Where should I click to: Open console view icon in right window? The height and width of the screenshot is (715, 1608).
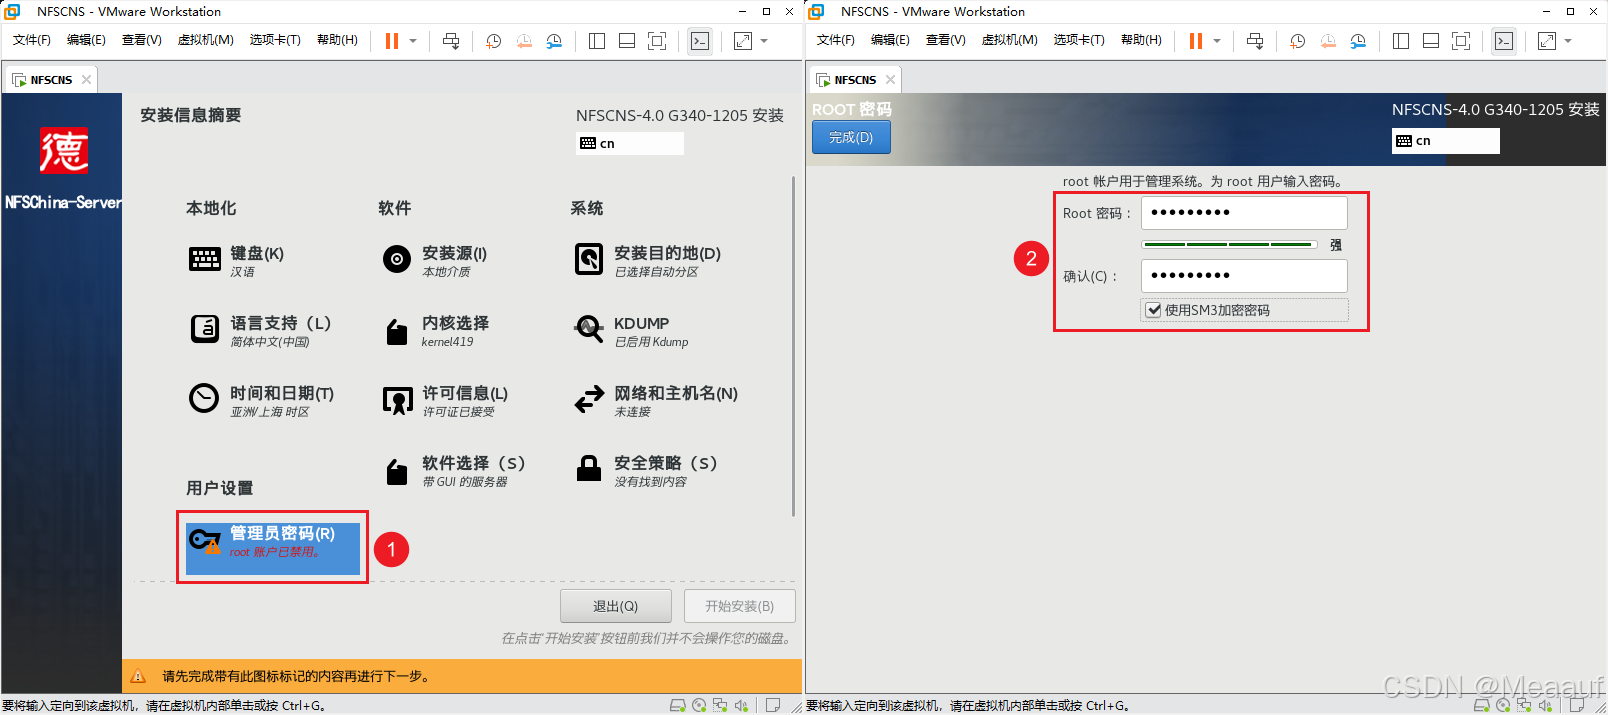pyautogui.click(x=1504, y=41)
